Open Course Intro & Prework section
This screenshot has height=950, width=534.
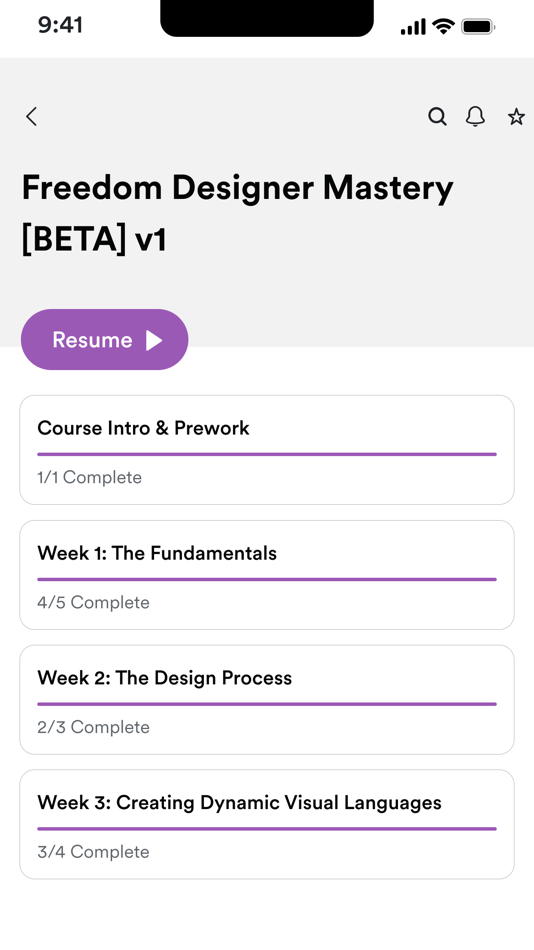click(x=267, y=450)
